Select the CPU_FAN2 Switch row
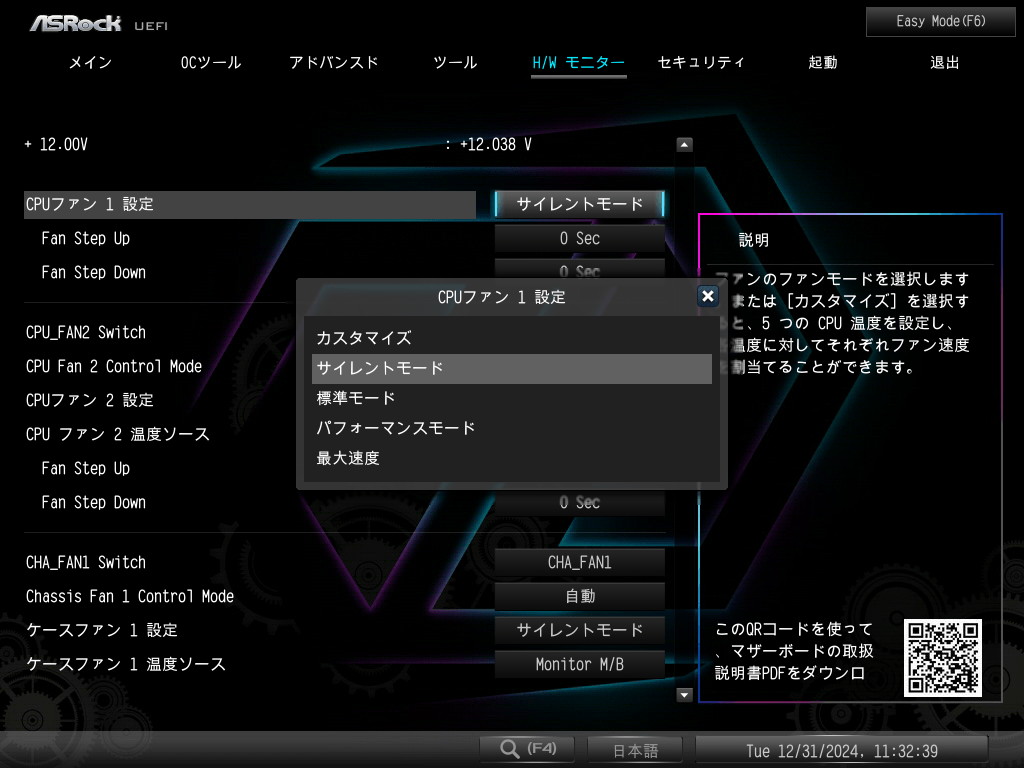Viewport: 1024px width, 768px height. (86, 332)
